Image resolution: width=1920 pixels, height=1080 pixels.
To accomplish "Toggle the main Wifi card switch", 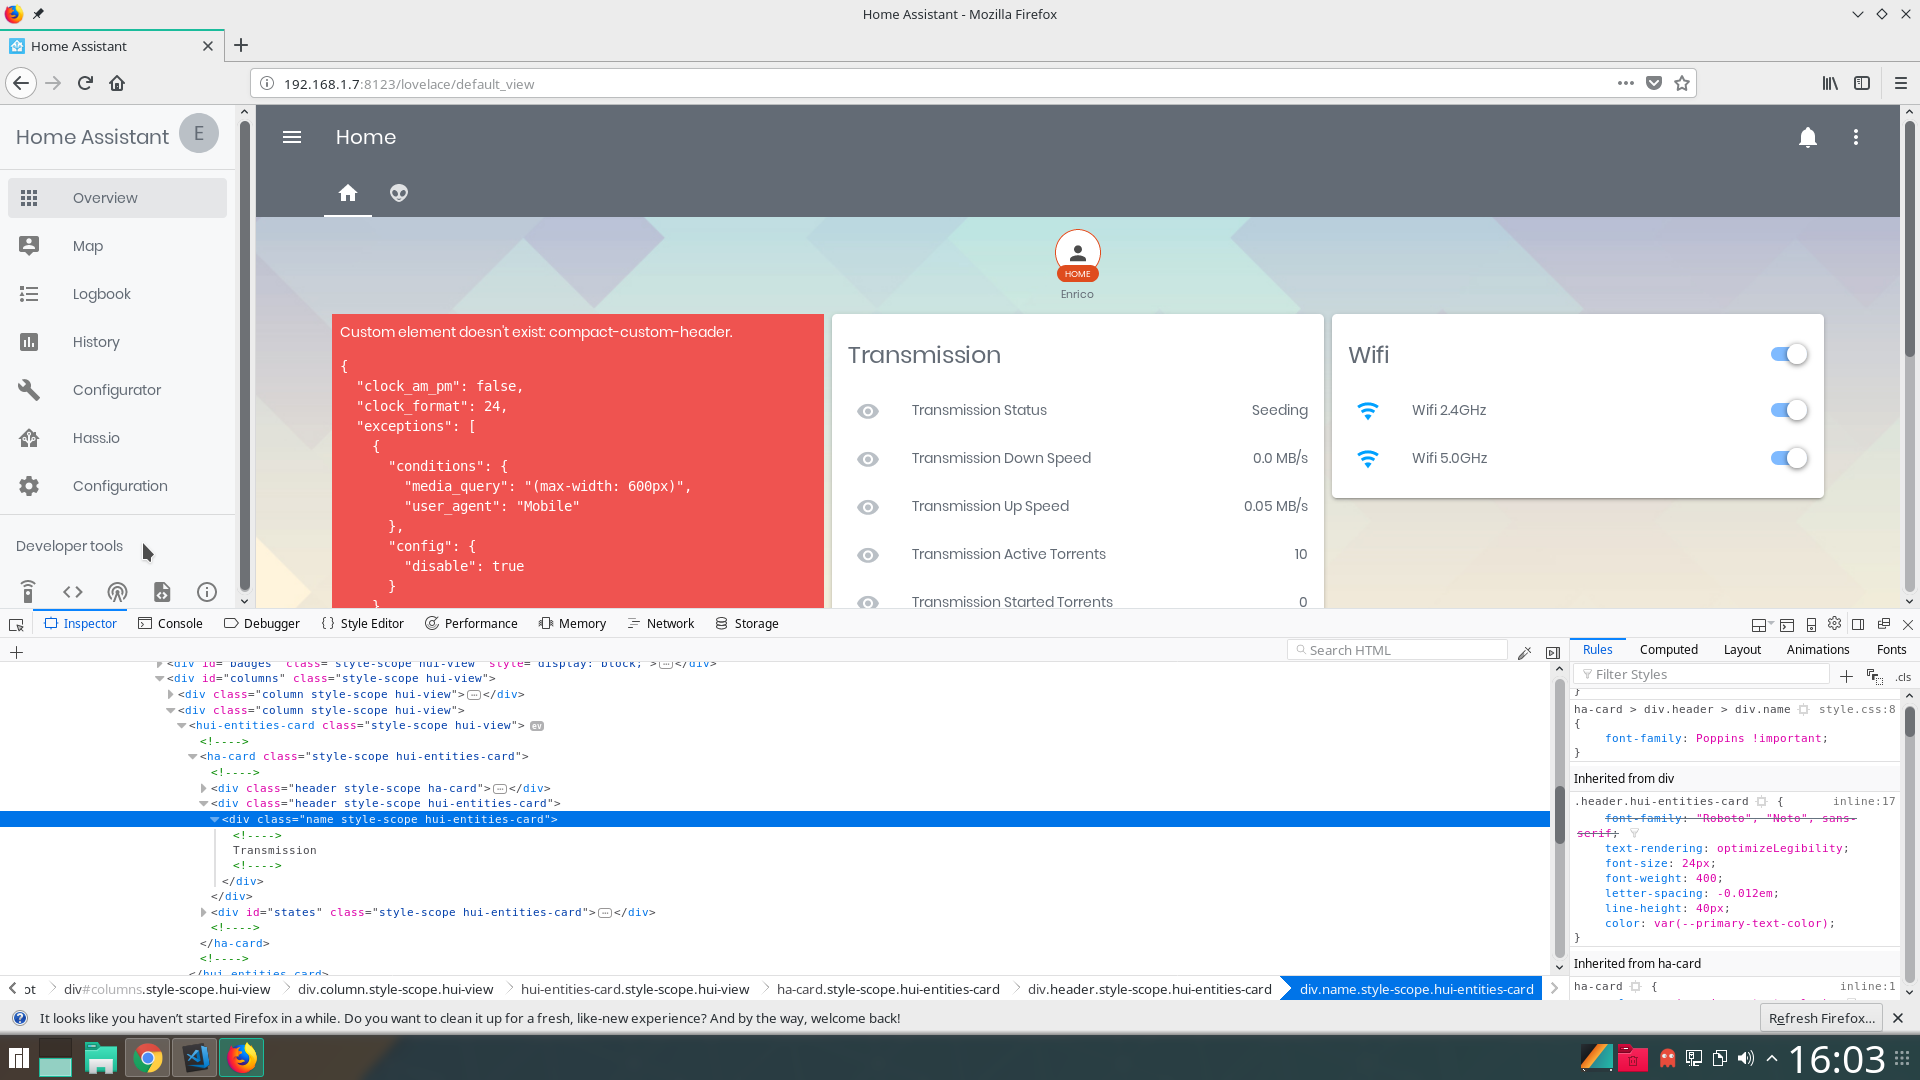I will pos(1788,354).
